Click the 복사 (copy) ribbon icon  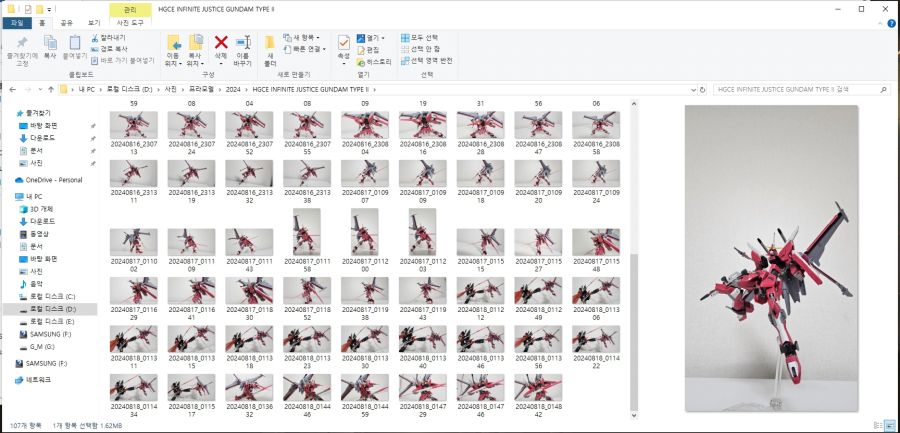tap(50, 42)
